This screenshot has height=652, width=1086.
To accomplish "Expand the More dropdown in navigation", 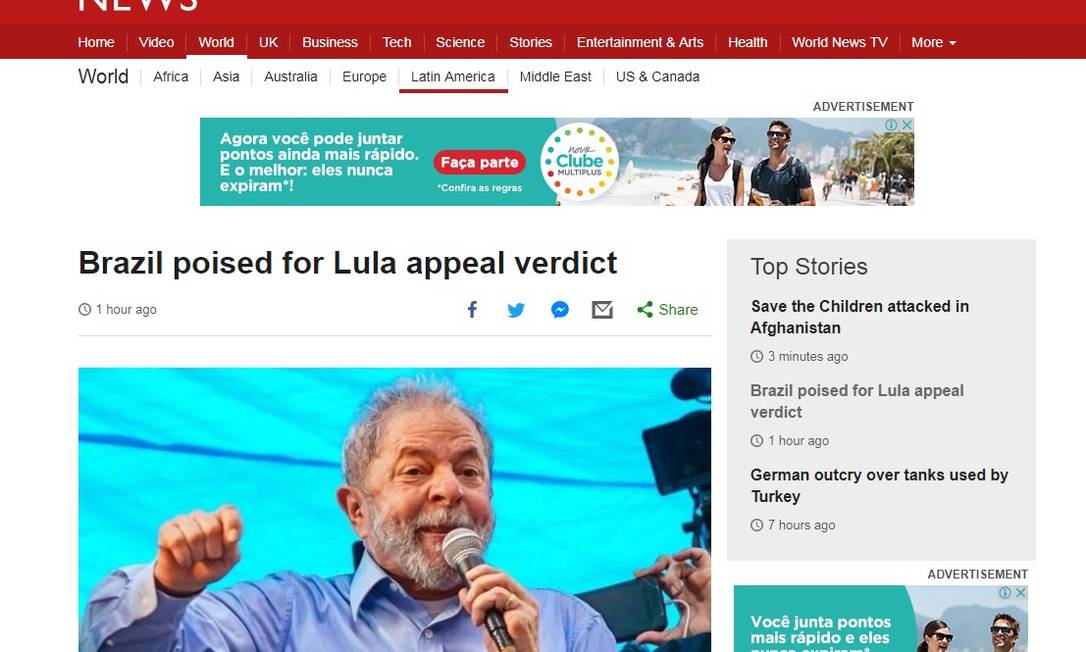I will point(934,42).
